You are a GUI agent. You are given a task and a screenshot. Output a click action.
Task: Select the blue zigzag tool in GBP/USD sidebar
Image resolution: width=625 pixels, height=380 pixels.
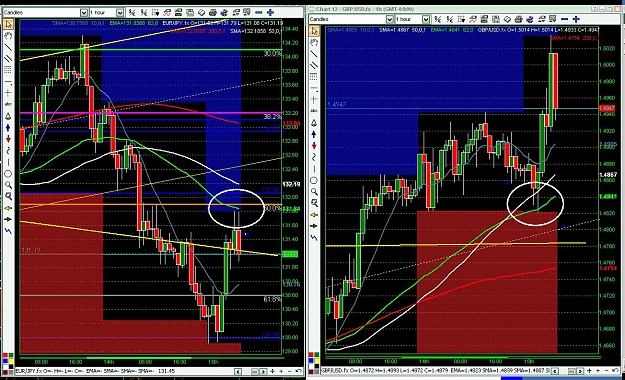tap(314, 238)
